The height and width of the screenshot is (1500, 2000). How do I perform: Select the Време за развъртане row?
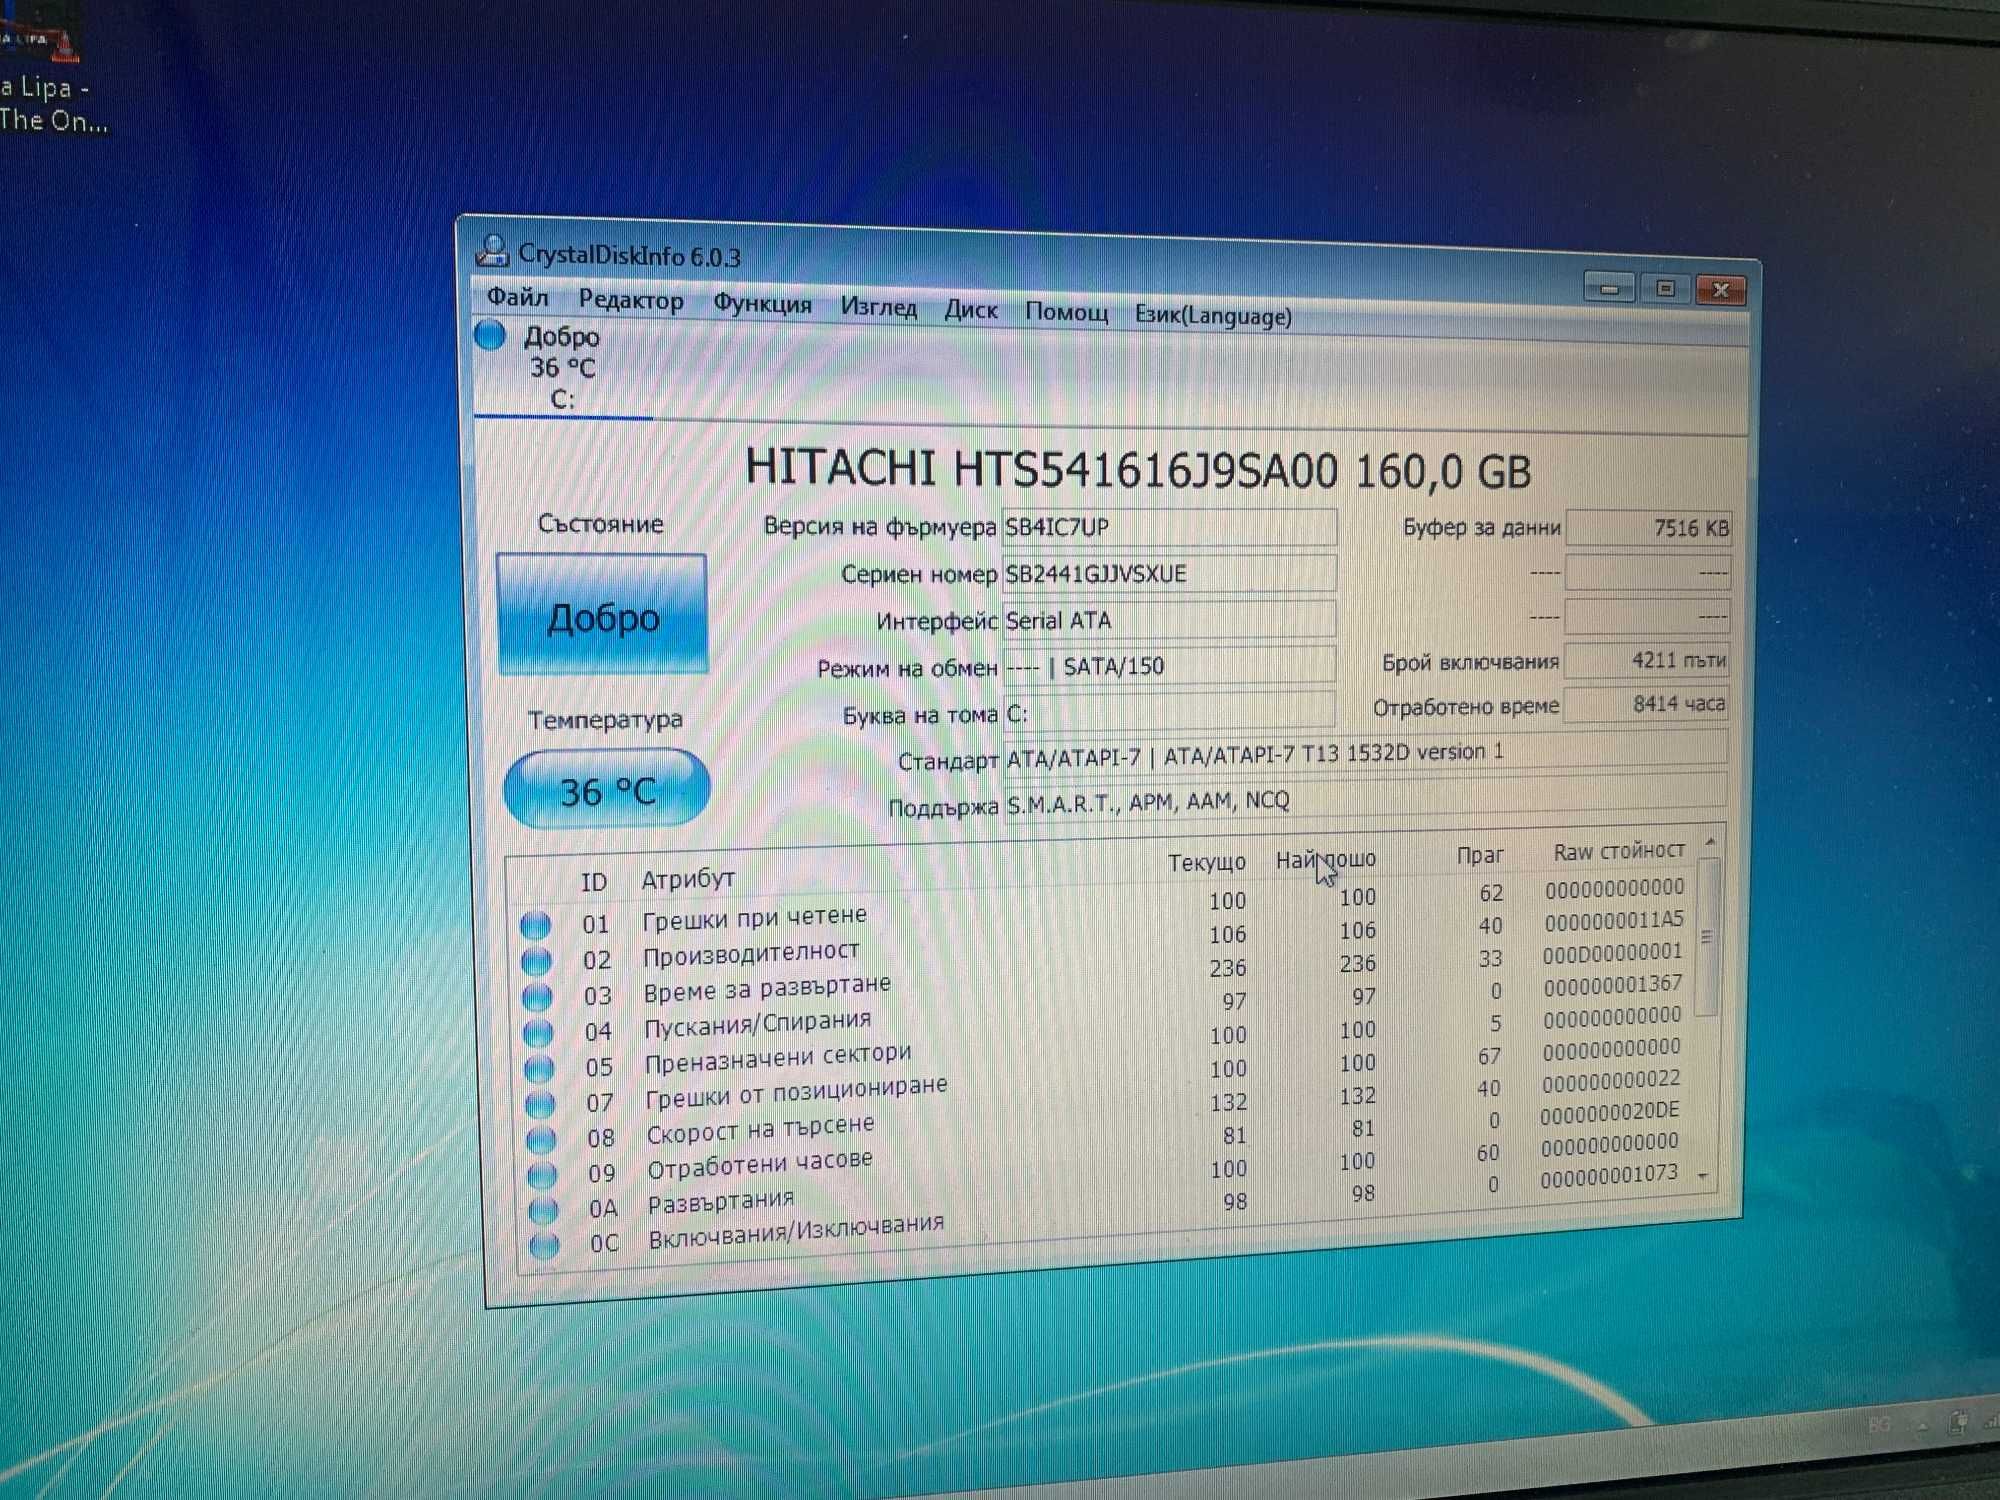click(x=1105, y=976)
